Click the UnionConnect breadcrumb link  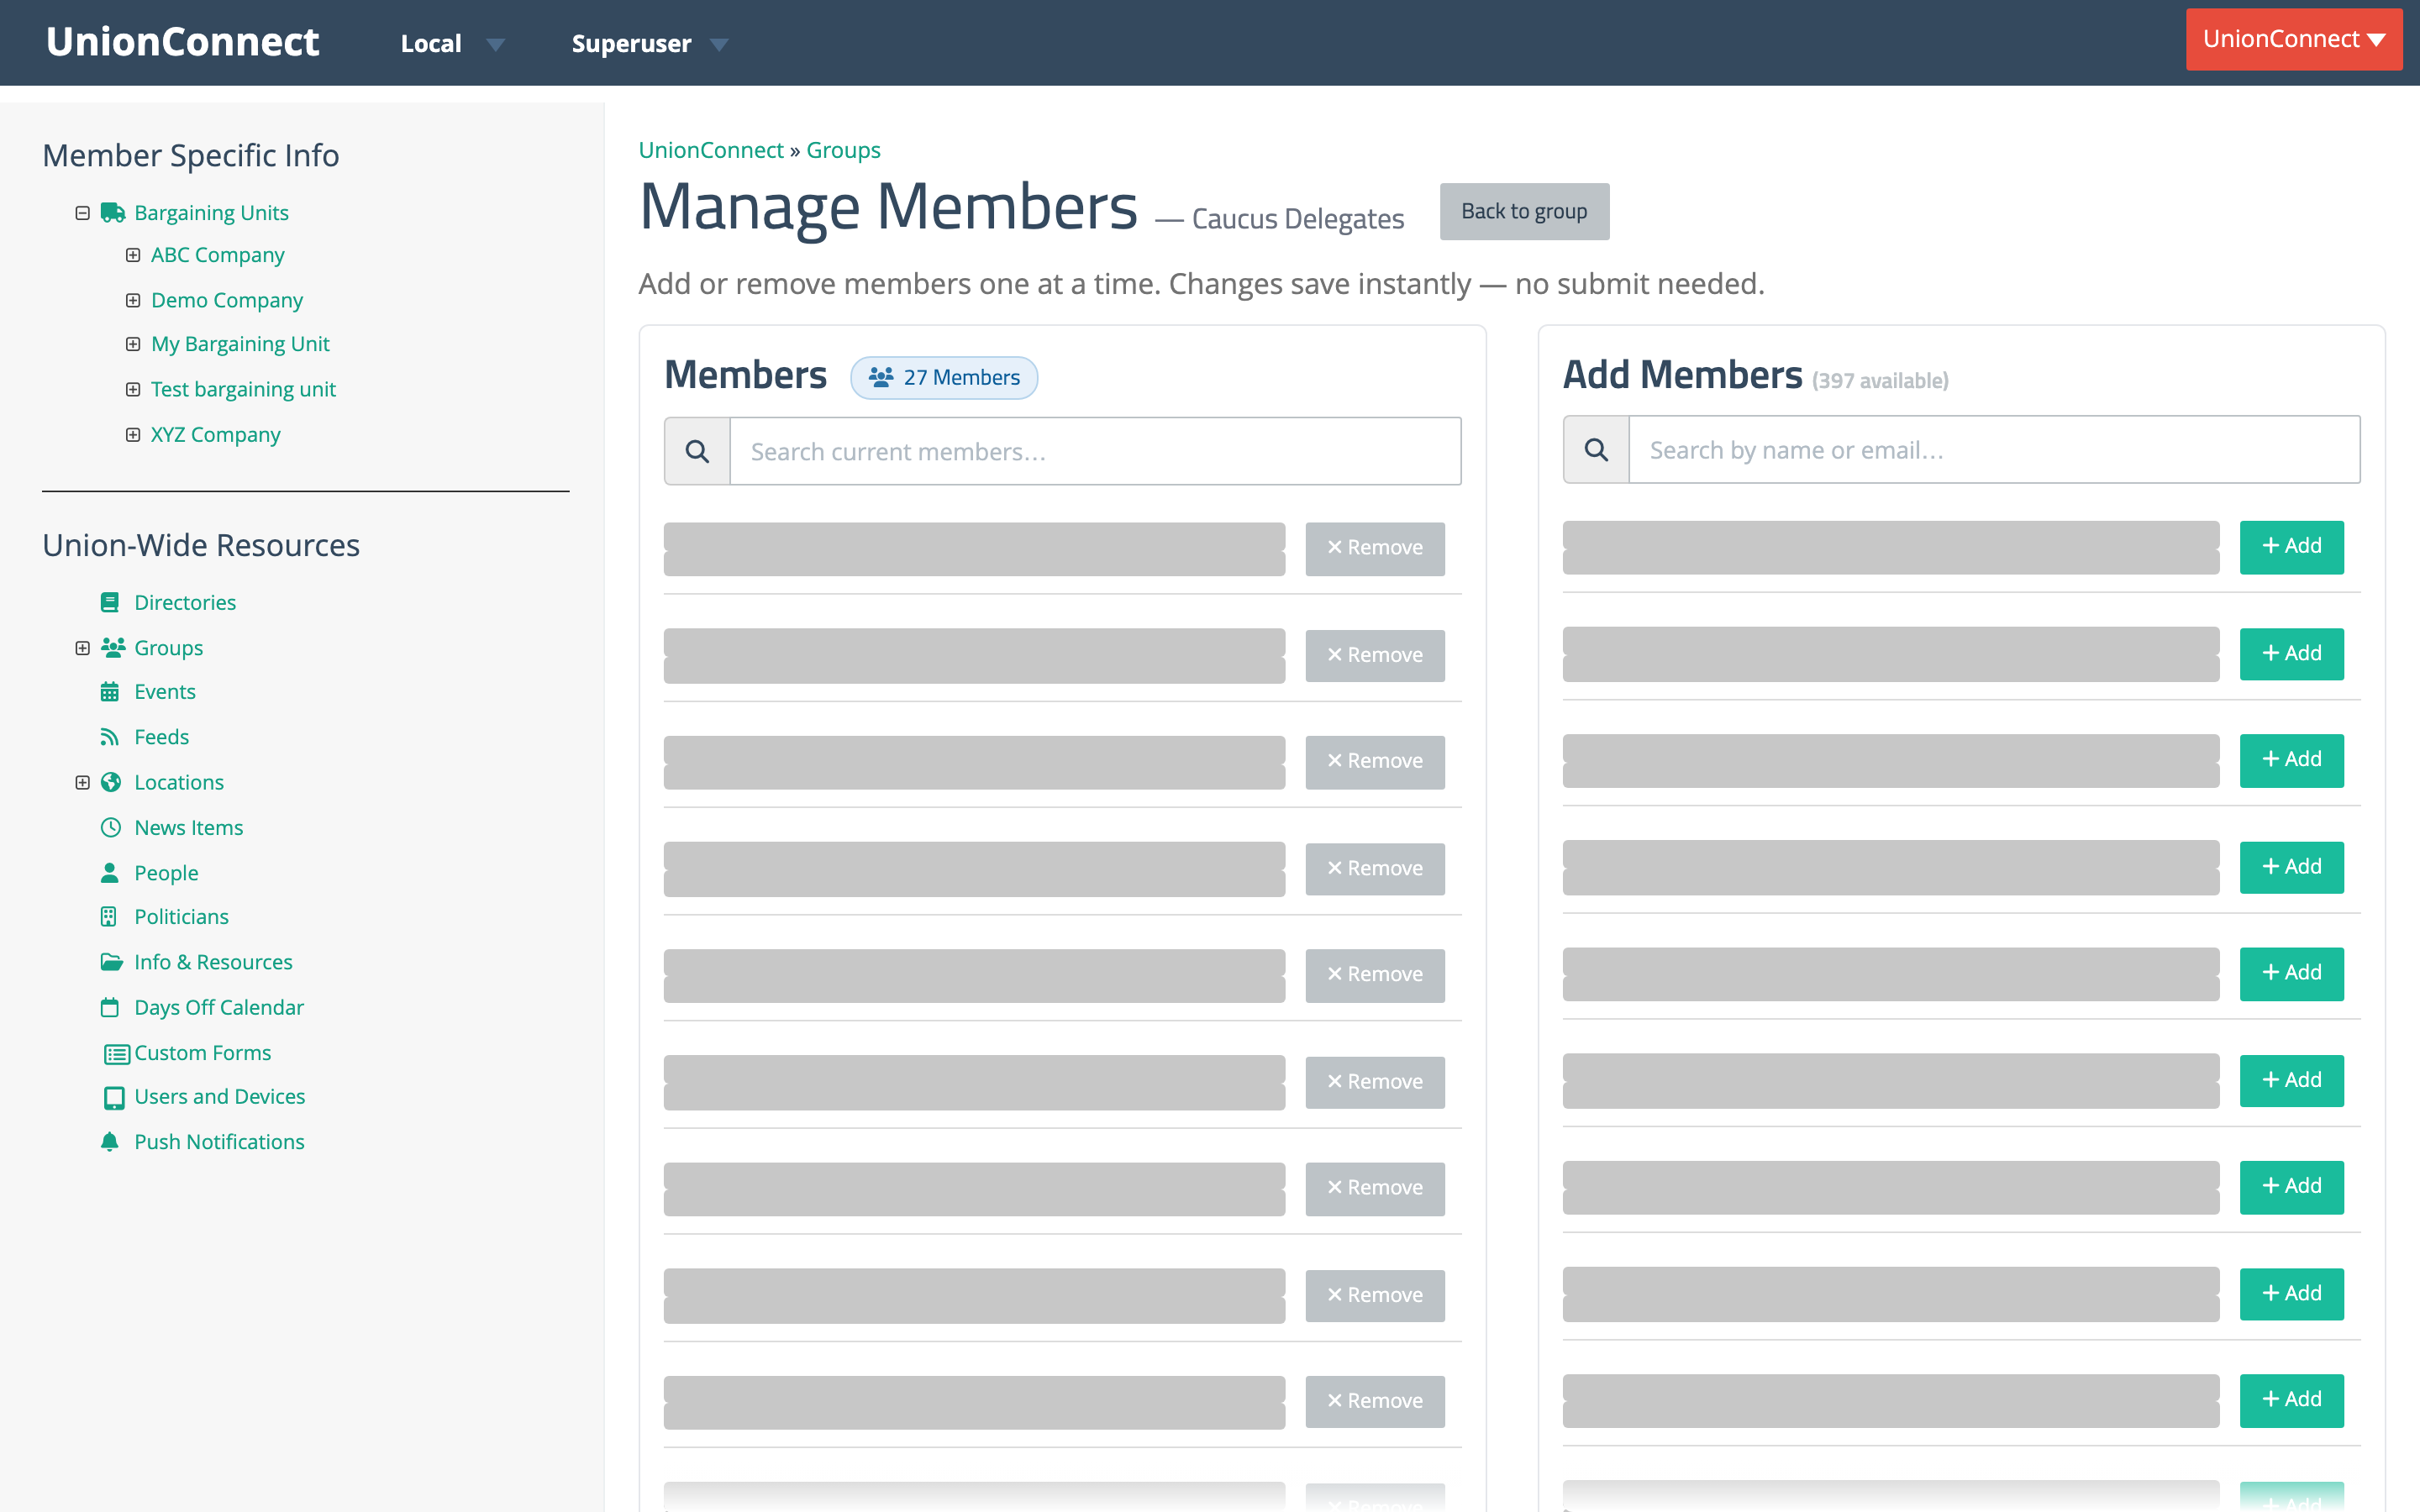(711, 150)
